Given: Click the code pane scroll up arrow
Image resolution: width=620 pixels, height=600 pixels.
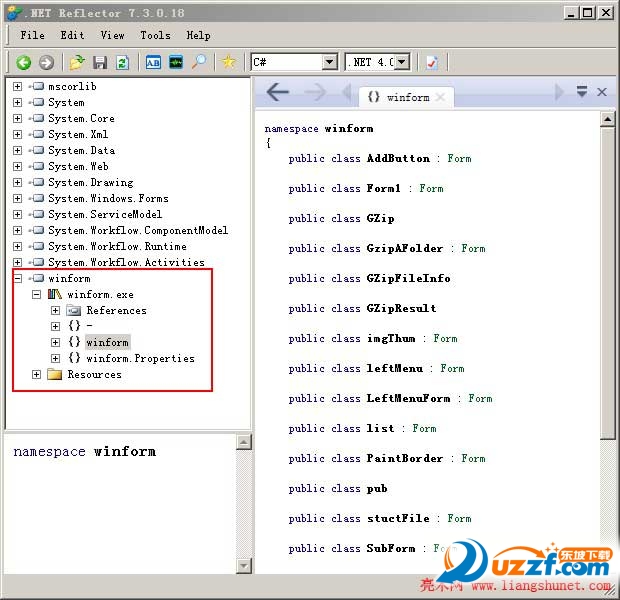Looking at the screenshot, I should pos(607,119).
